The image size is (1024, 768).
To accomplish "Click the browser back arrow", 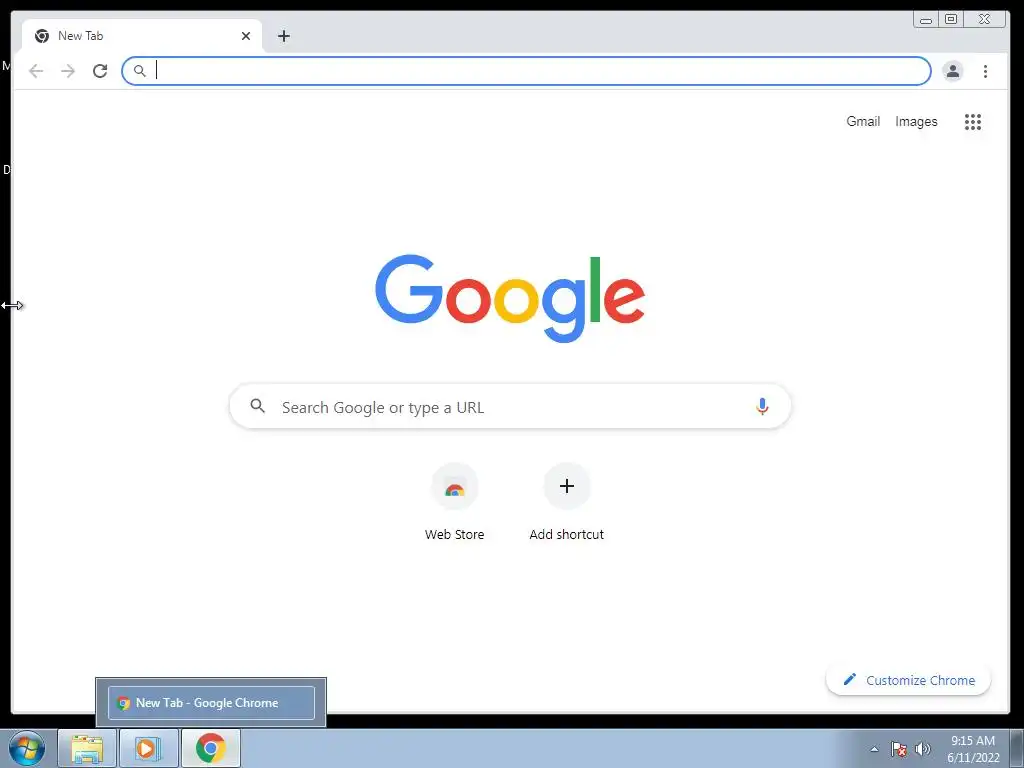I will pos(36,71).
